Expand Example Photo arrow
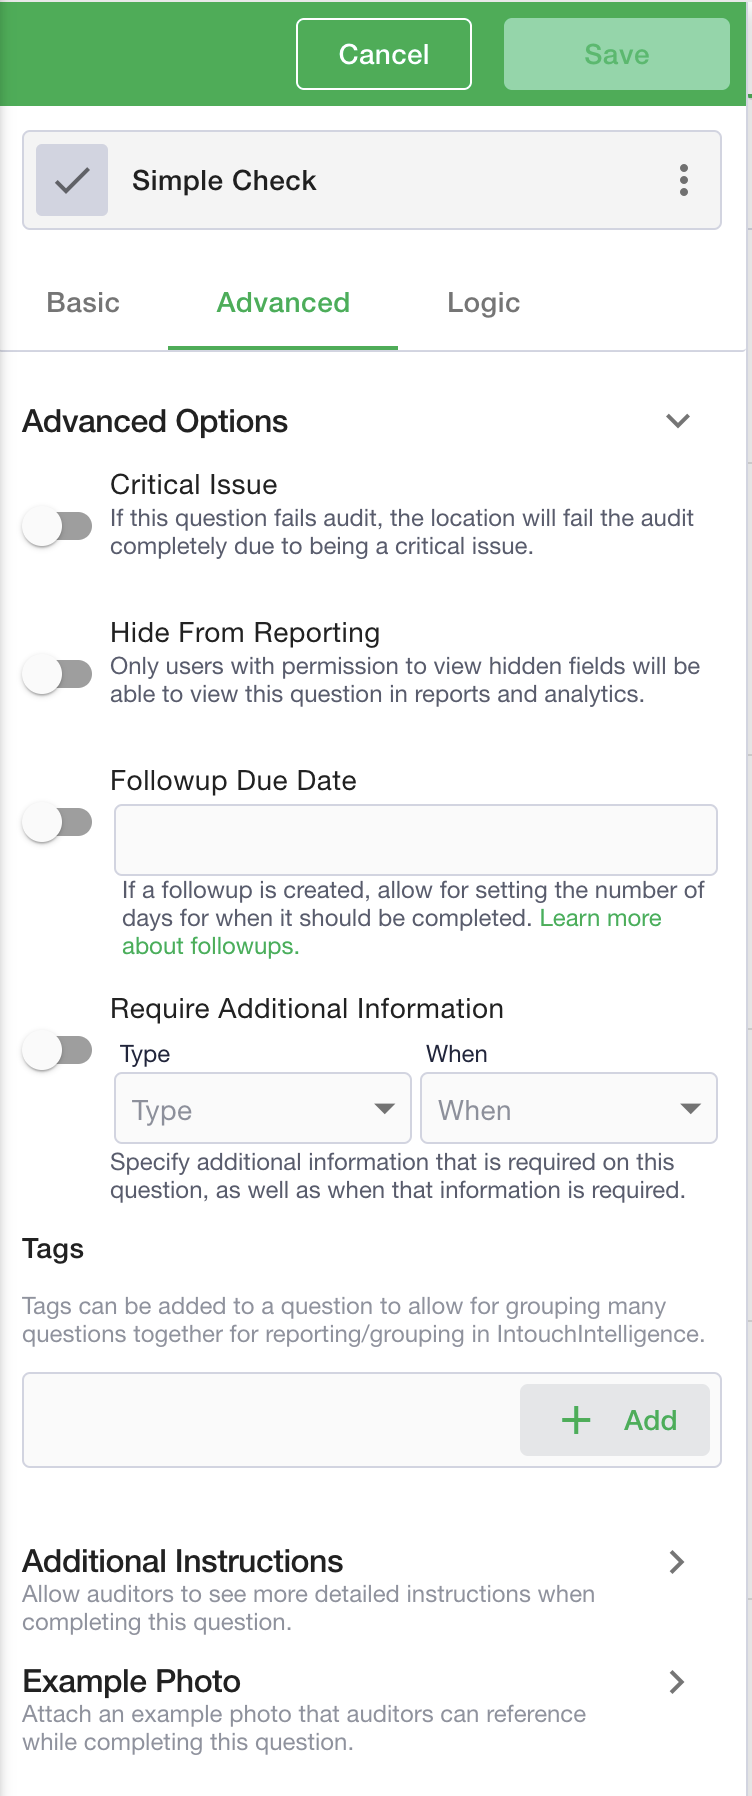 click(677, 1682)
